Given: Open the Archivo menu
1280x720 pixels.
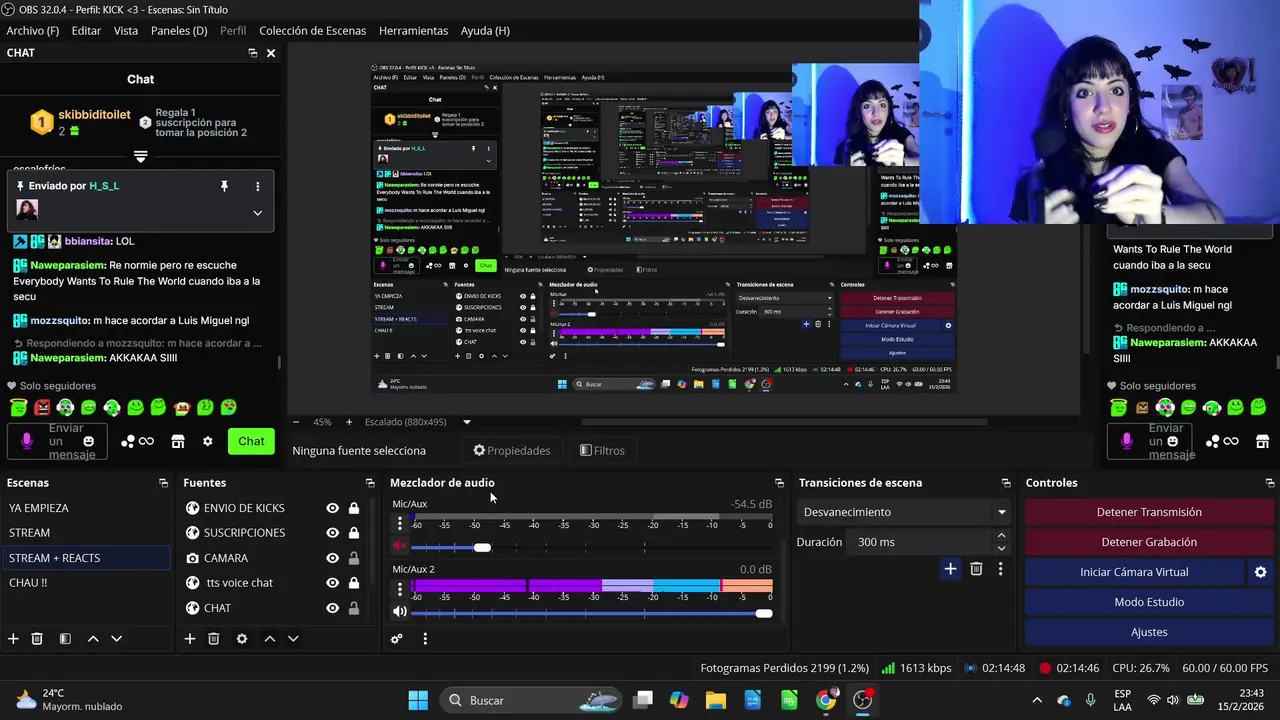Looking at the screenshot, I should click(33, 31).
